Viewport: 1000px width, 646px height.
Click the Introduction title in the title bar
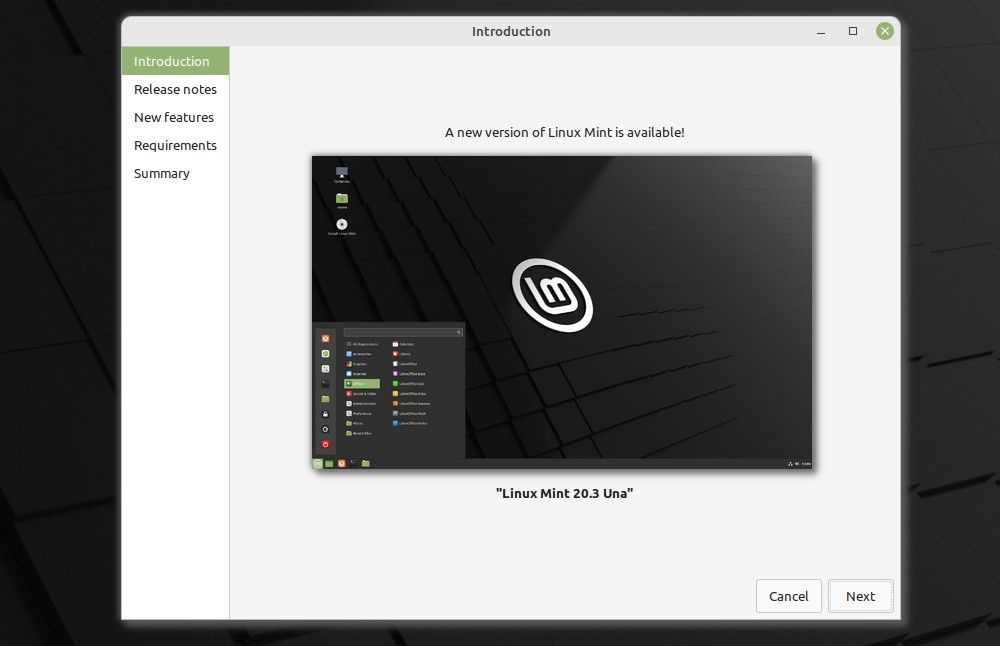[x=511, y=31]
